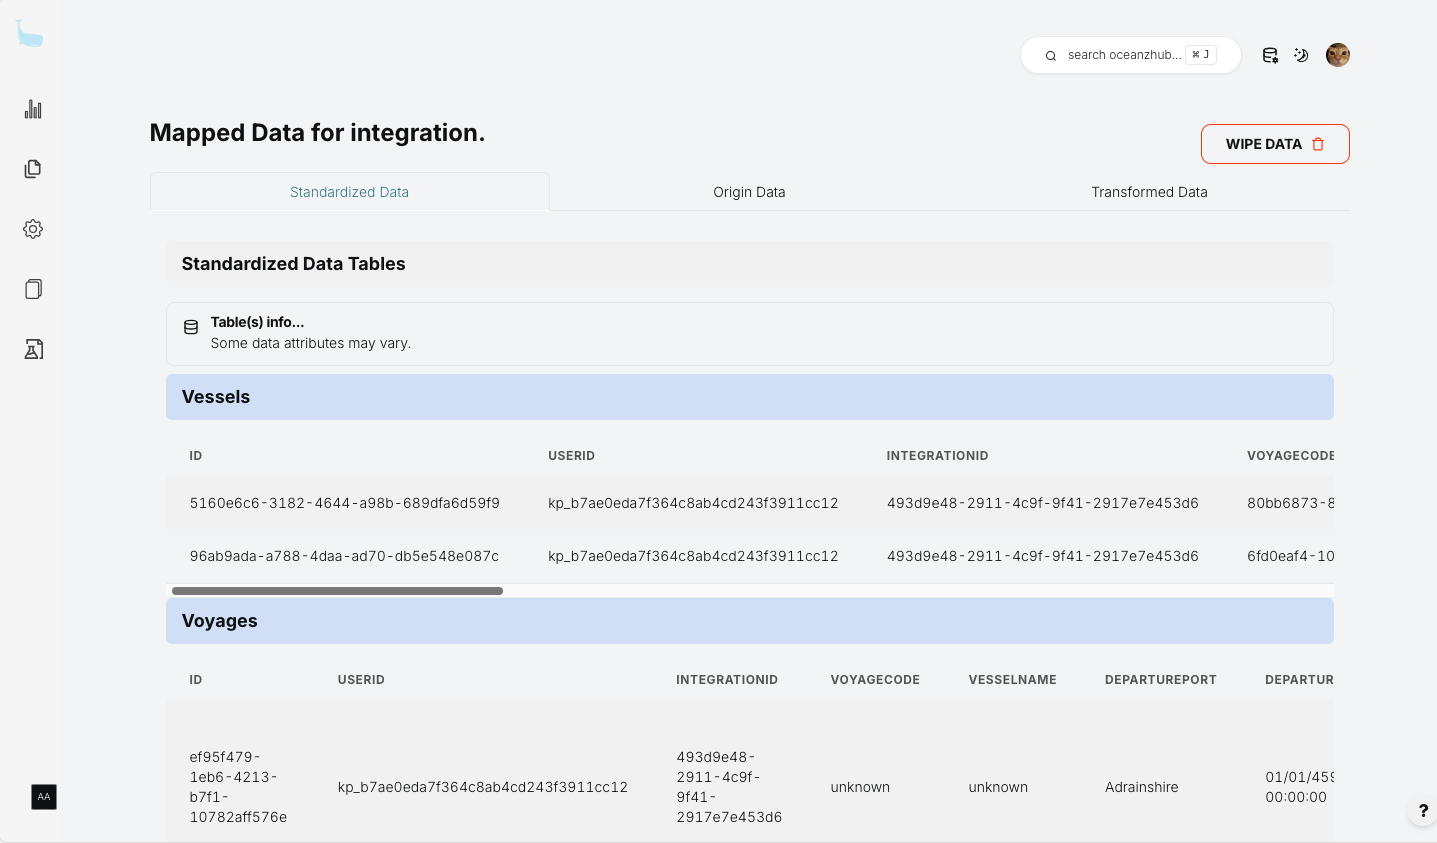This screenshot has width=1437, height=843.
Task: Click the Voyages USERID column header
Action: click(361, 680)
